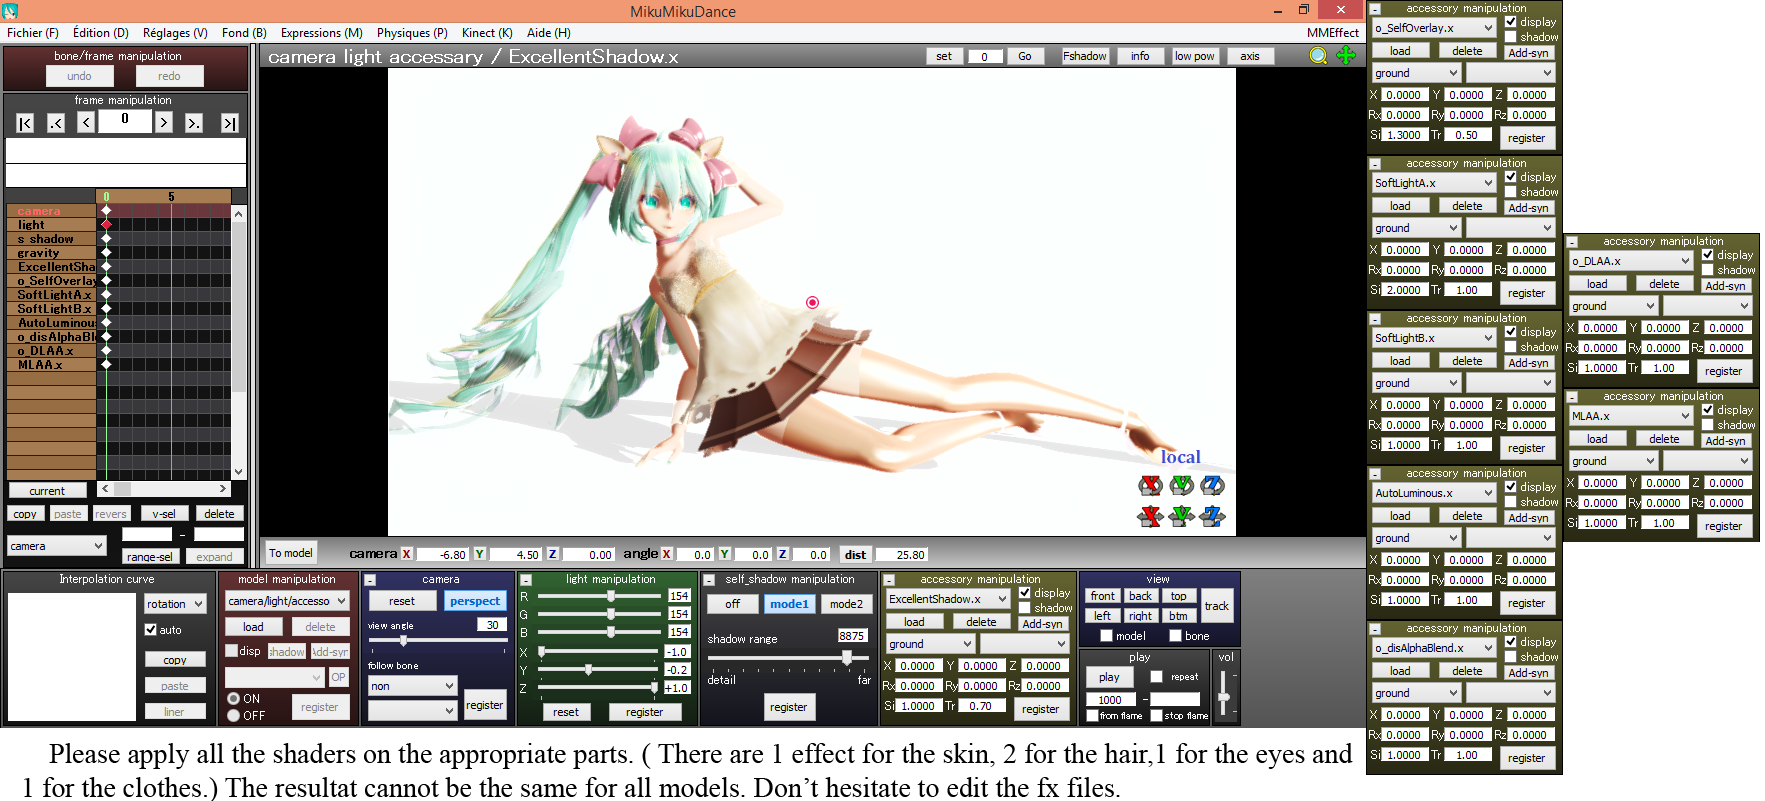Click the green Y rotation axis icon
The width and height of the screenshot is (1765, 801).
(x=1182, y=485)
